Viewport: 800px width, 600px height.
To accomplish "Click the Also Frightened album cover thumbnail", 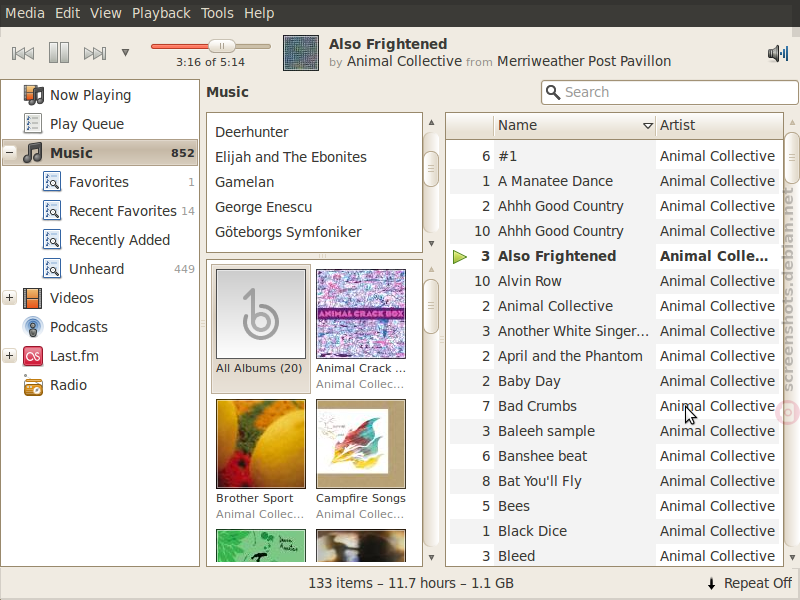I will pos(301,53).
